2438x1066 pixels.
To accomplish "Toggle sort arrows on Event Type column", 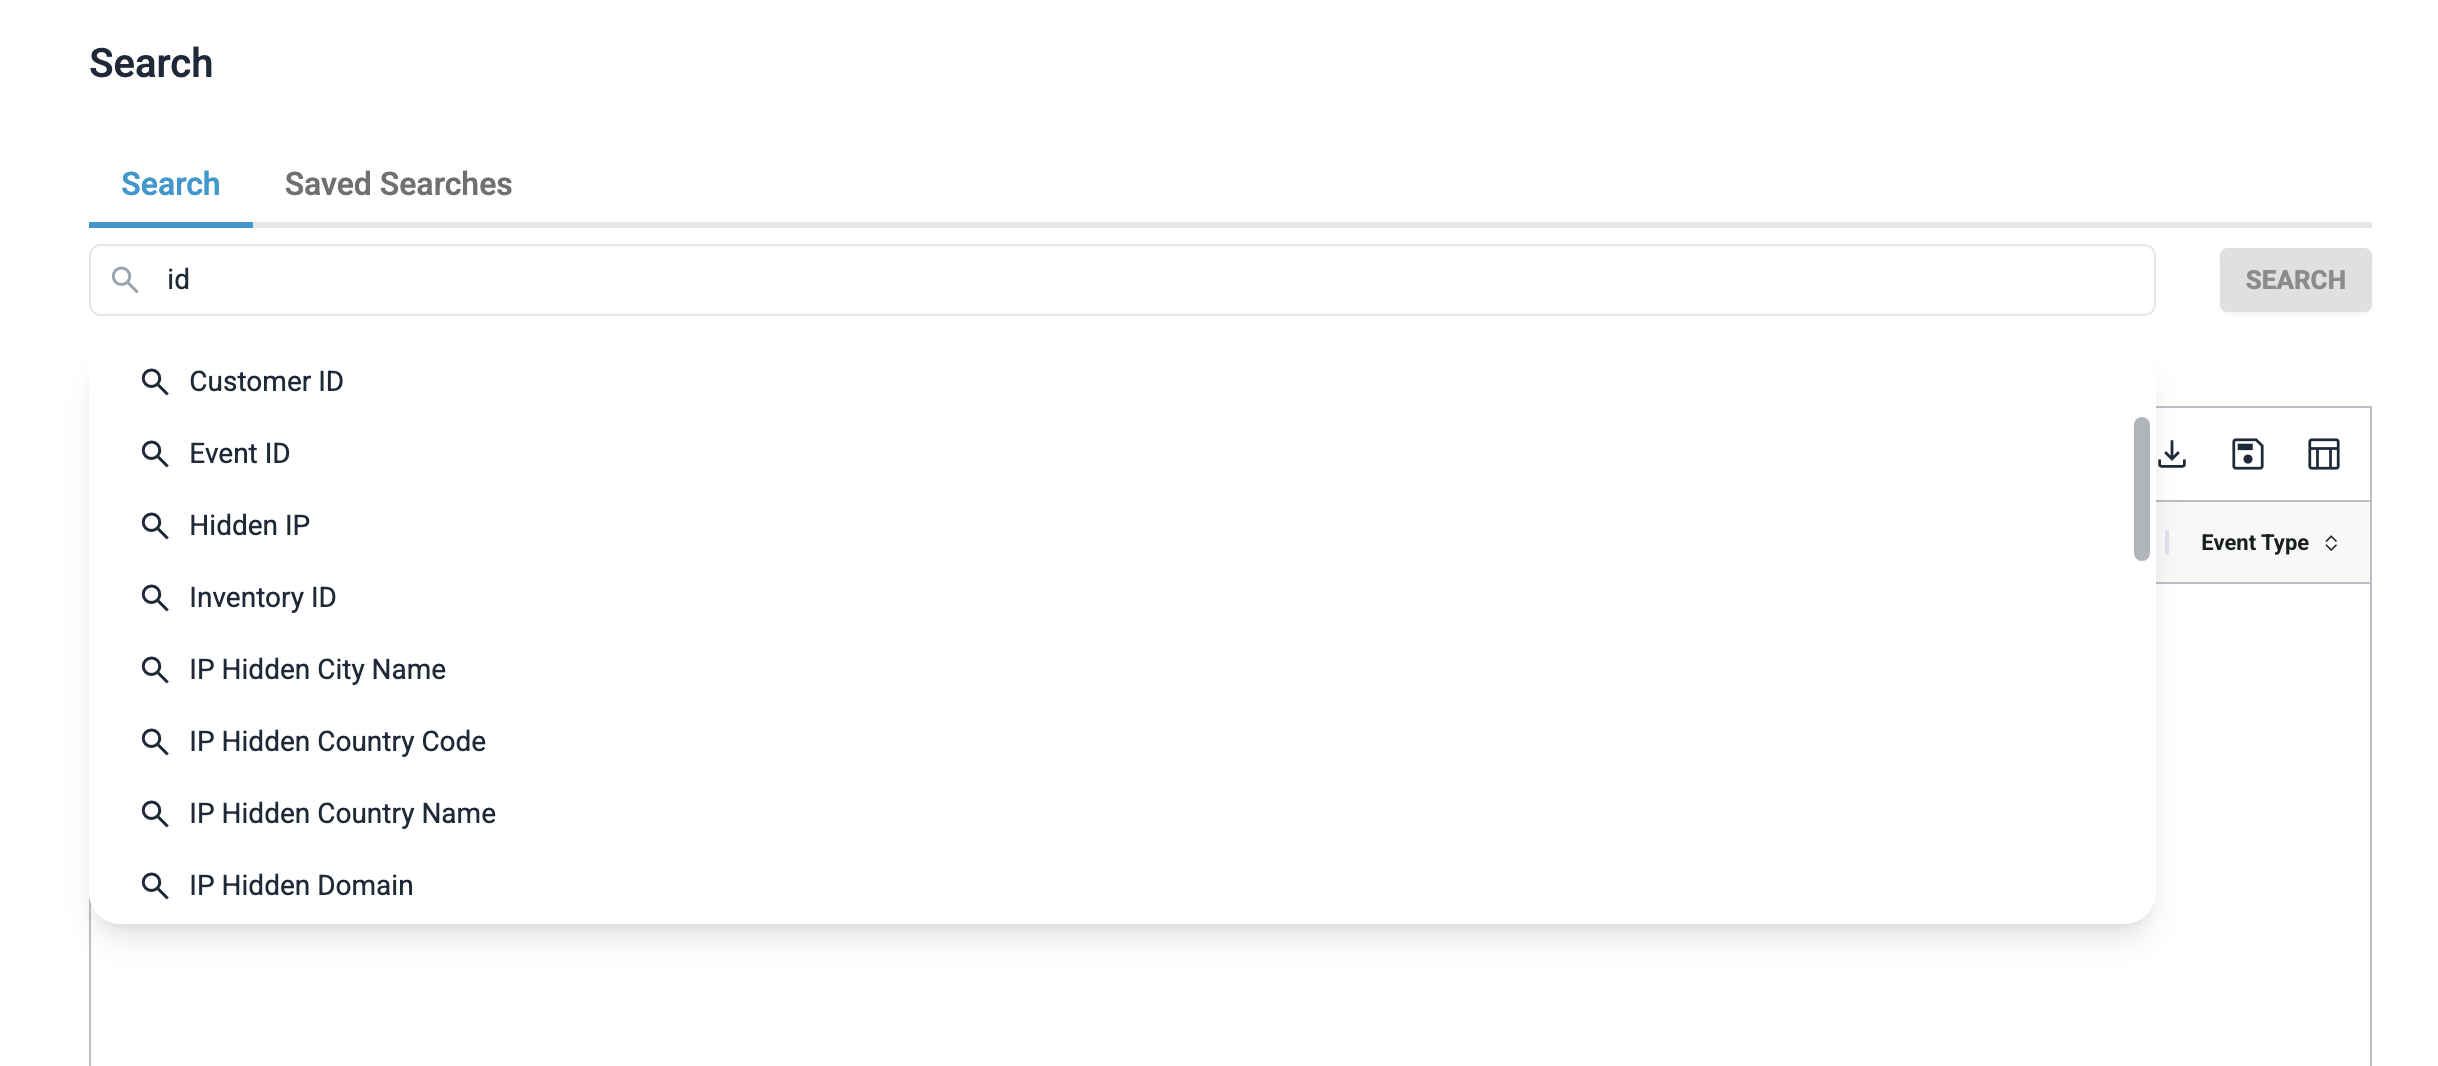I will coord(2331,543).
